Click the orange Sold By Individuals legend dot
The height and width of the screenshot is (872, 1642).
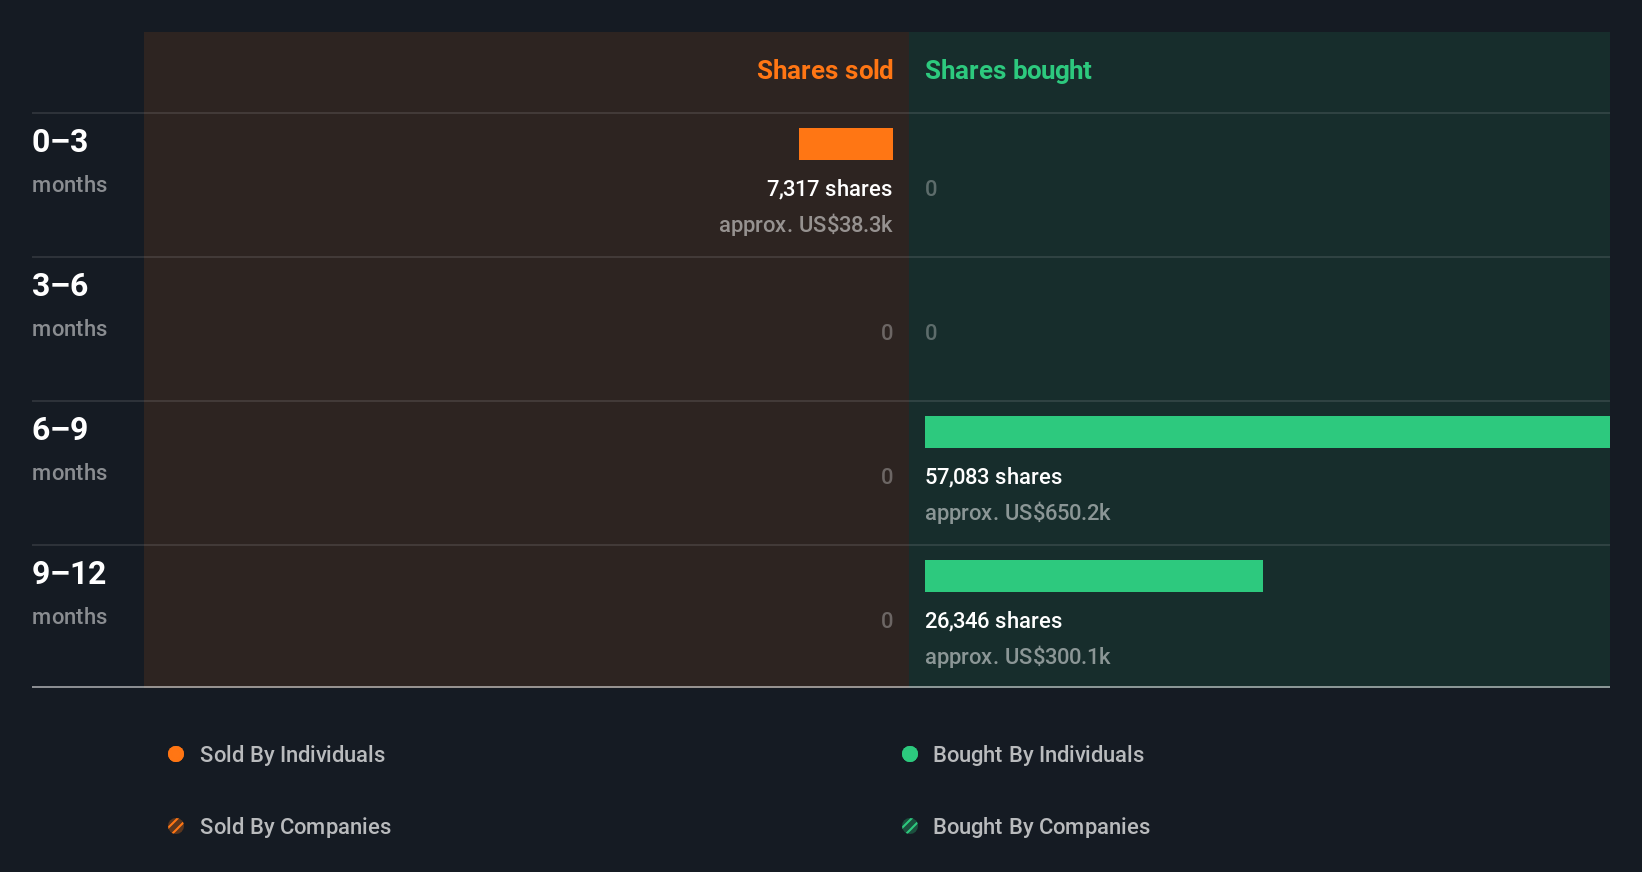click(x=176, y=754)
